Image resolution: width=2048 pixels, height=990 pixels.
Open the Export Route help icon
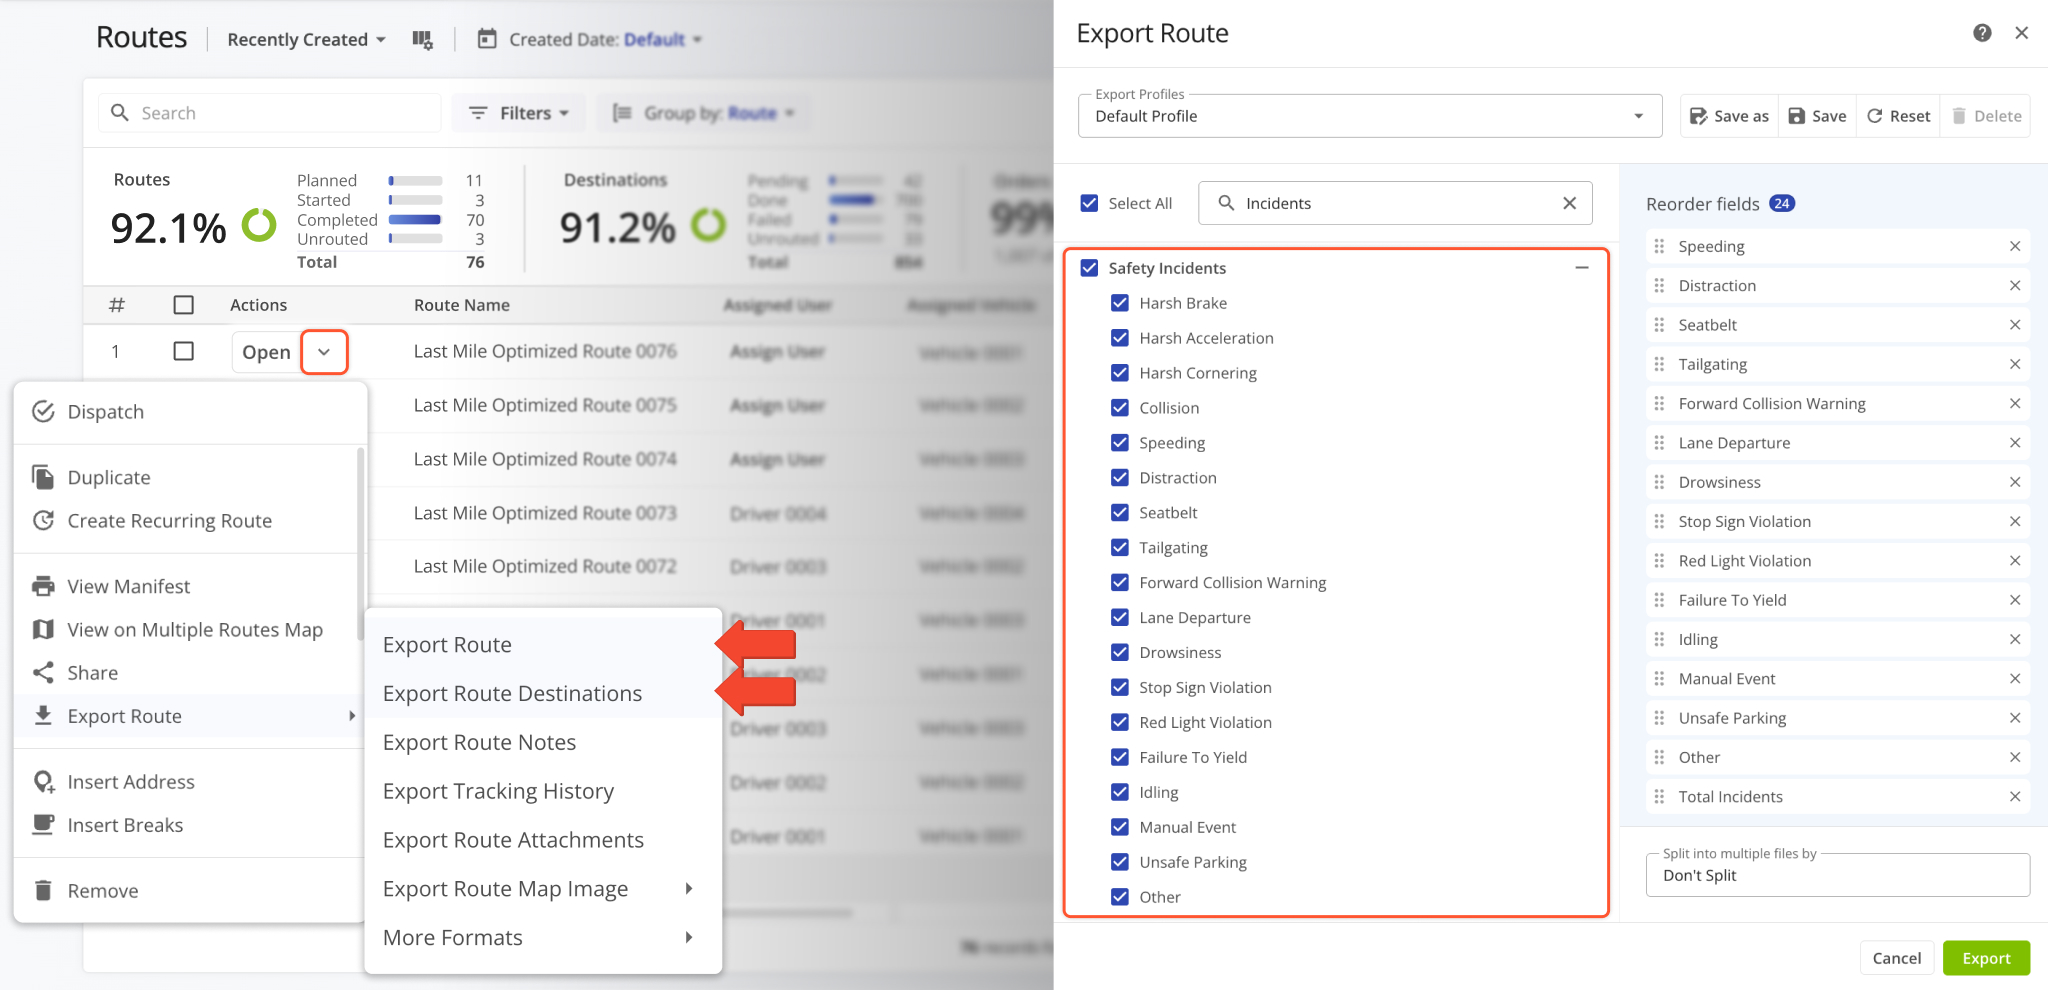[x=1982, y=33]
